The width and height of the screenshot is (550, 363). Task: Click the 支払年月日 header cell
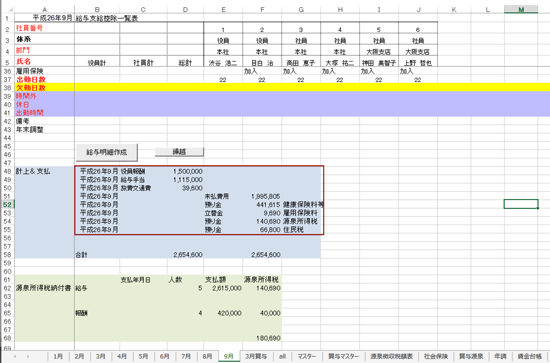(143, 280)
